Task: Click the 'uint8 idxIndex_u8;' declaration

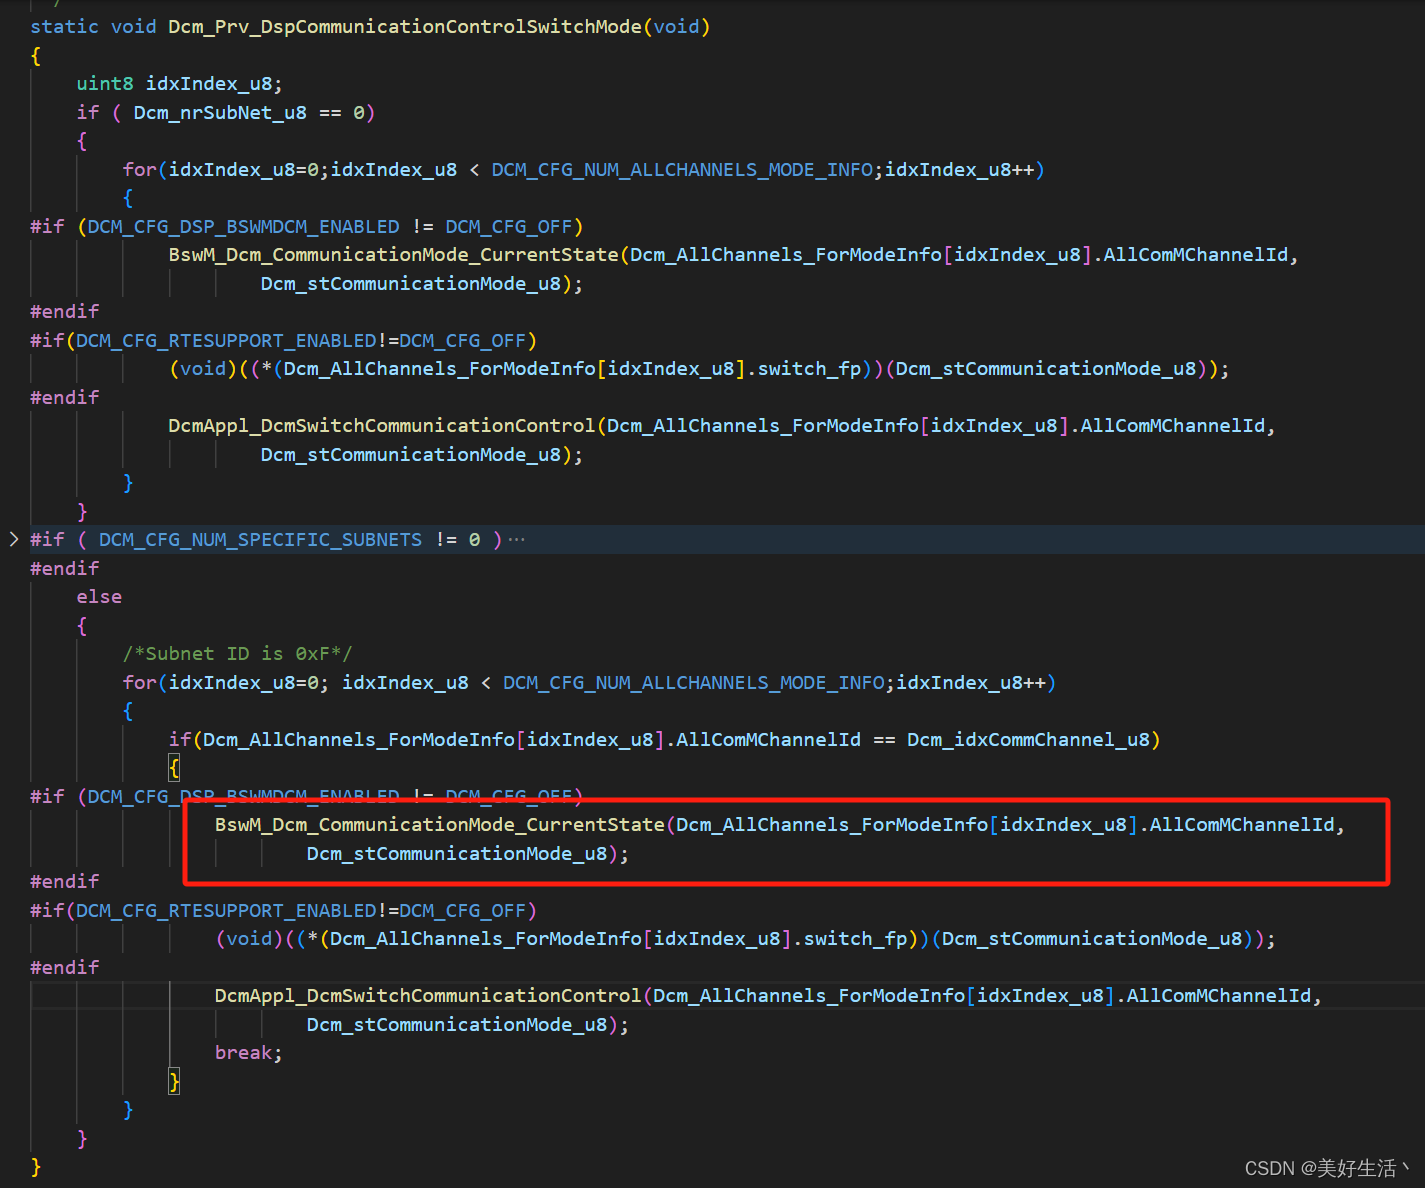Action: point(179,84)
